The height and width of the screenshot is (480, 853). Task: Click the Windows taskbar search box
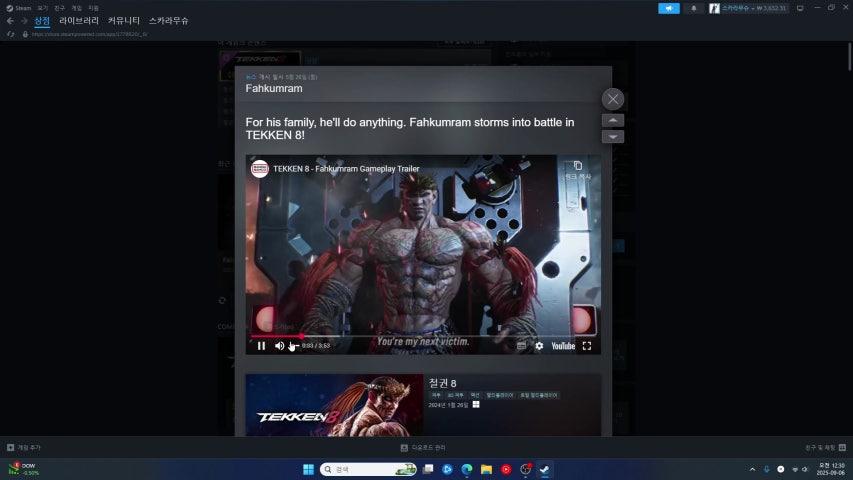click(x=368, y=469)
